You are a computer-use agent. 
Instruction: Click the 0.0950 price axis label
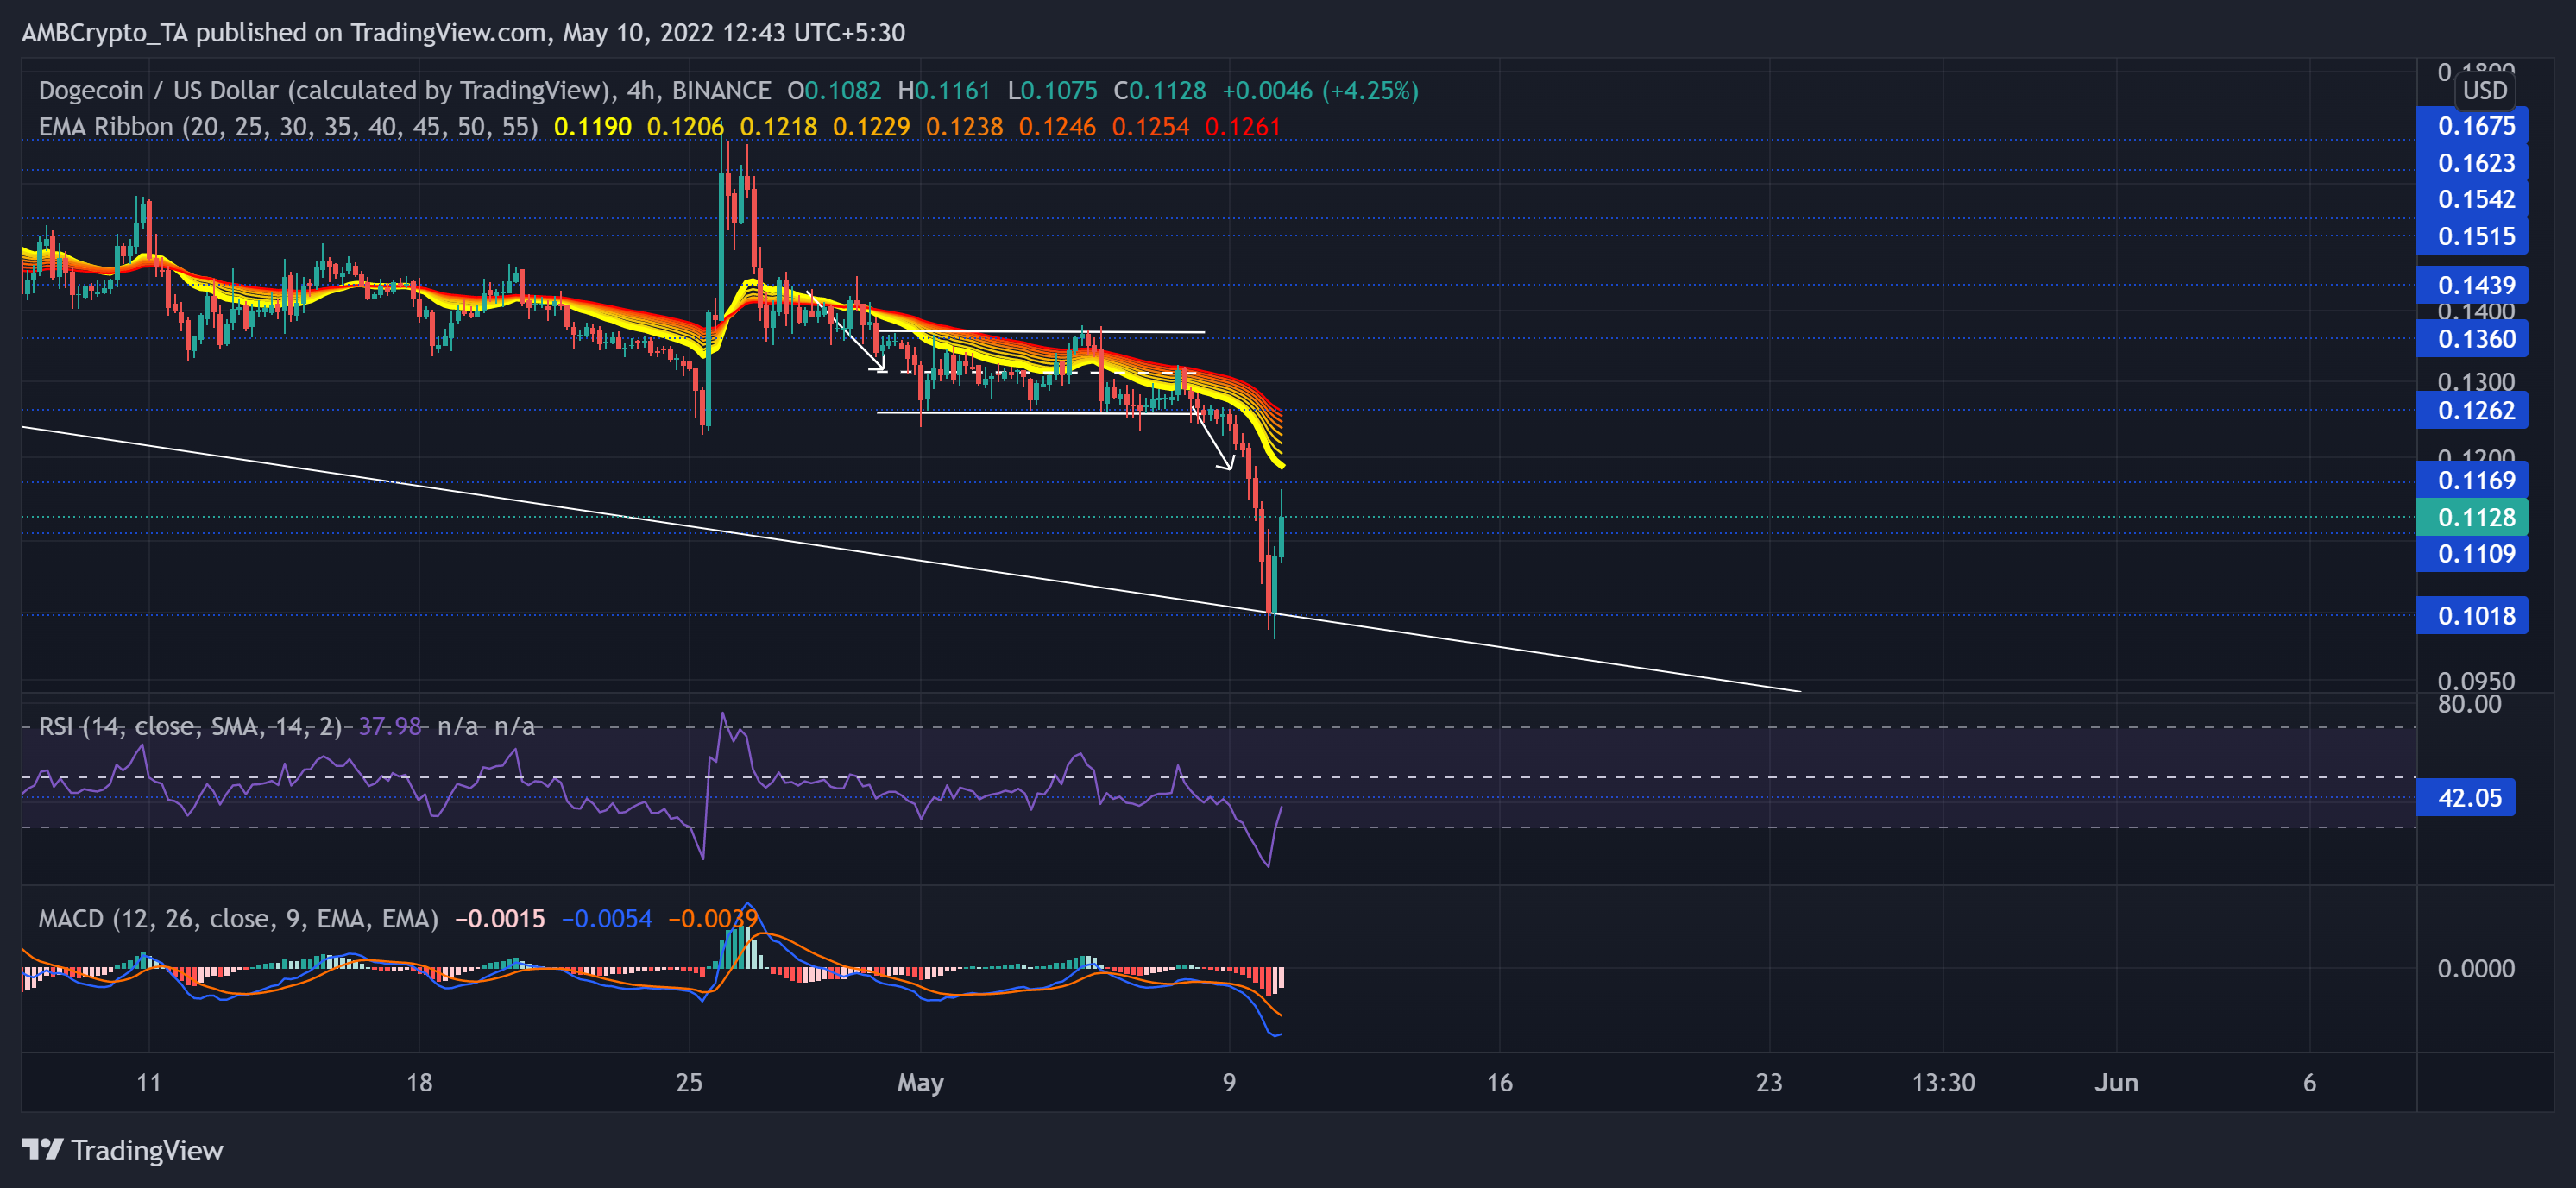coord(2475,681)
